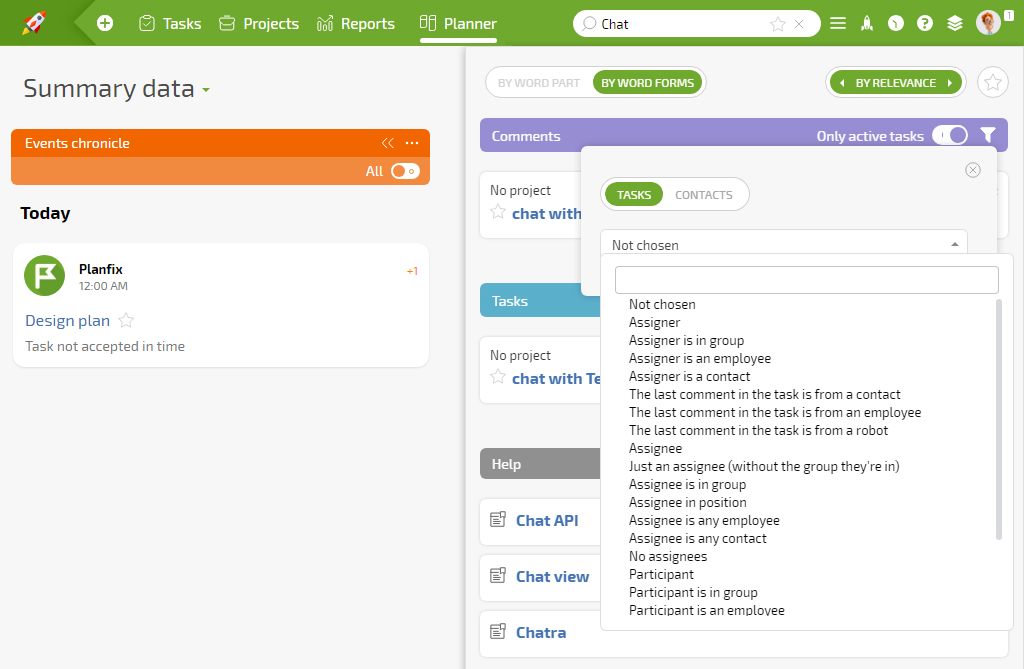Viewport: 1024px width, 669px height.
Task: Open the user avatar profile menu
Action: point(988,23)
